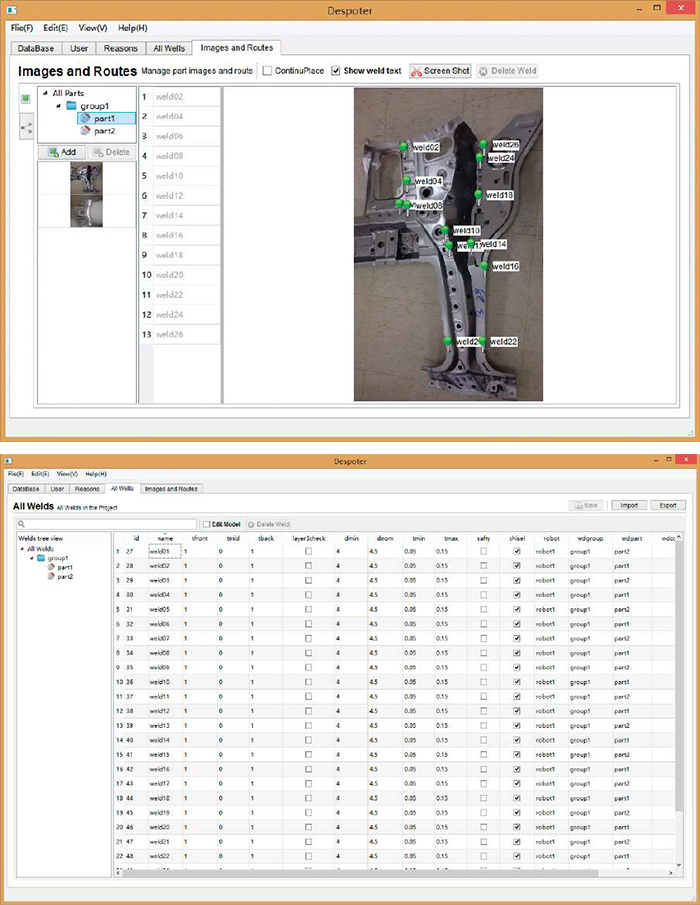Collapse the All Welds tree node
Image resolution: width=700 pixels, height=905 pixels.
(x=23, y=549)
